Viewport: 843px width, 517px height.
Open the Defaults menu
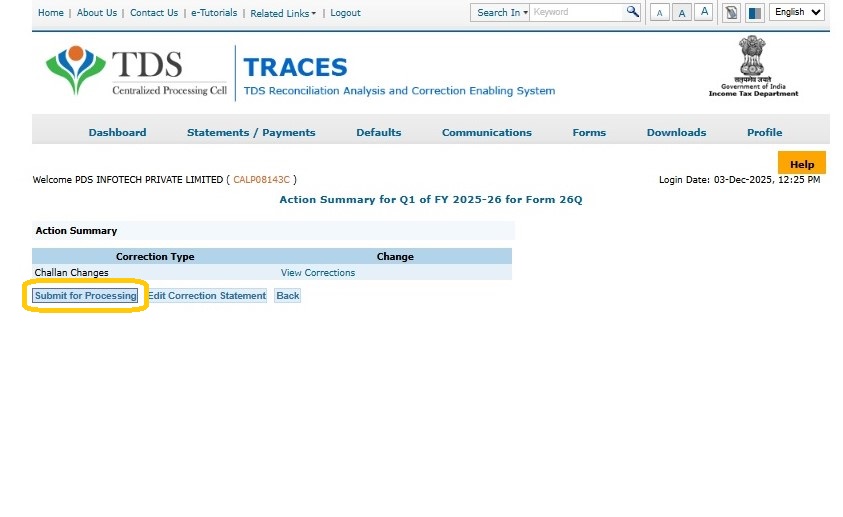pos(378,132)
